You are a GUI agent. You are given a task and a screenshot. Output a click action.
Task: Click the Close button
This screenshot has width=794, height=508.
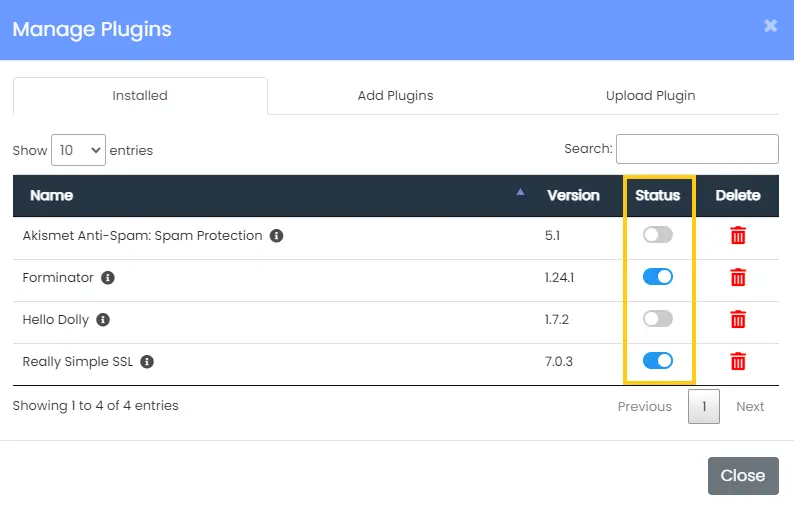point(743,476)
